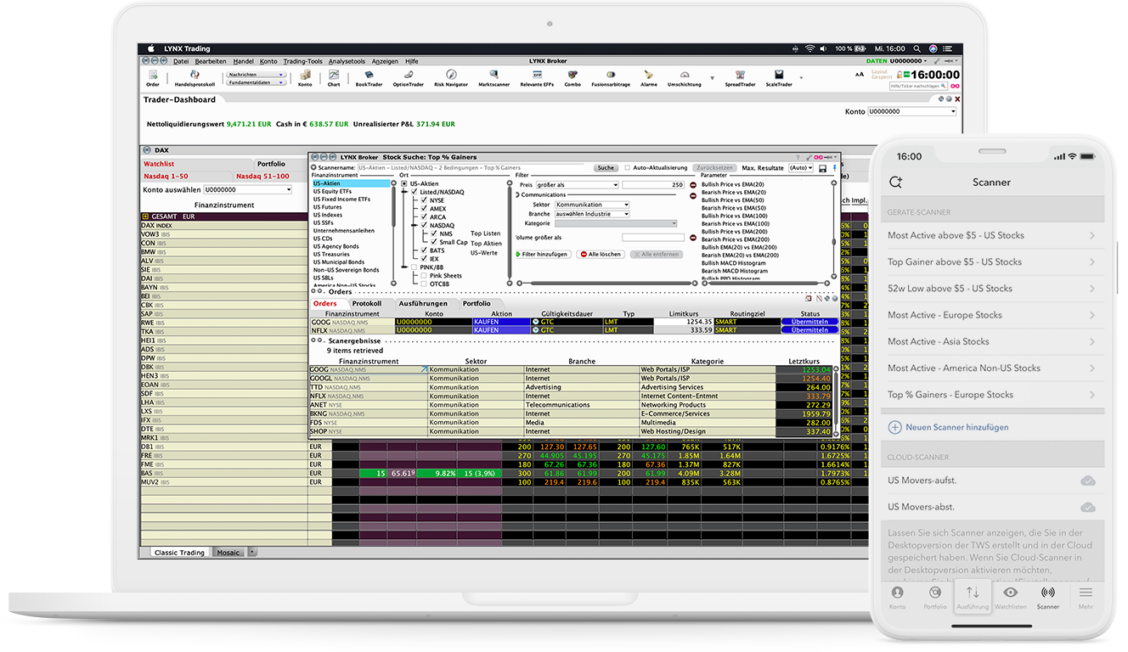
Task: Launch the OptionTrader tool
Action: [x=408, y=78]
